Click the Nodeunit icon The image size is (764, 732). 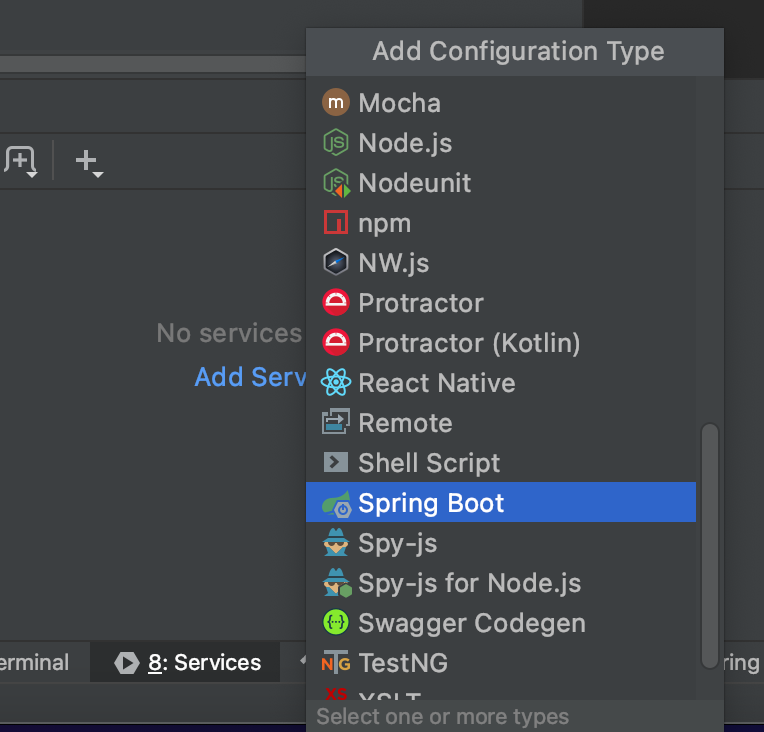[x=335, y=183]
